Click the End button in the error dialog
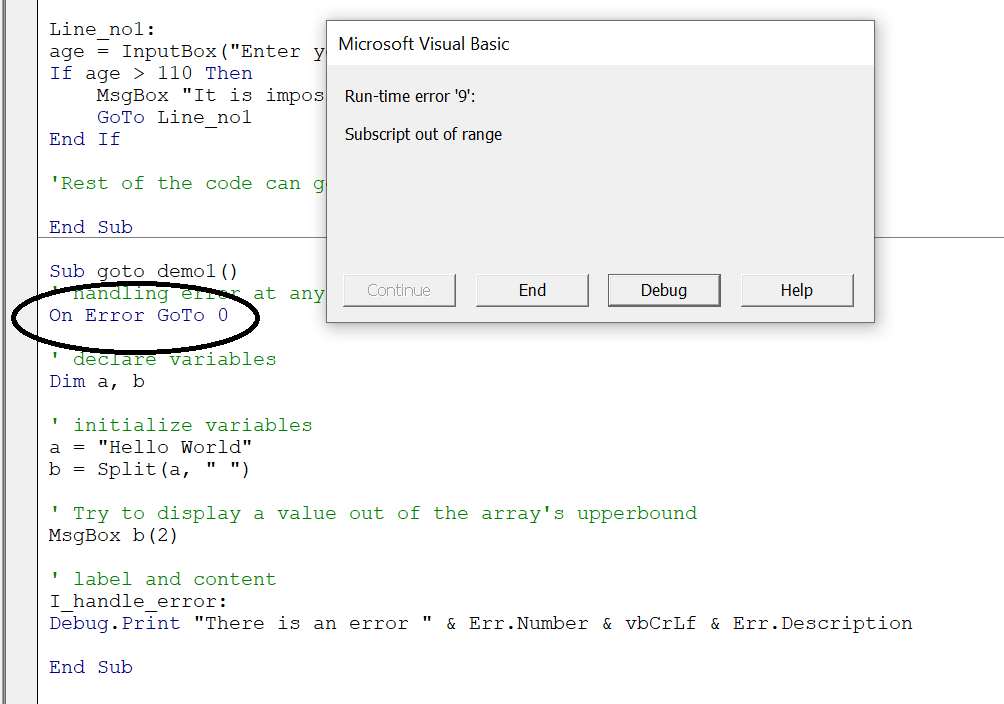The height and width of the screenshot is (704, 1004). point(532,290)
